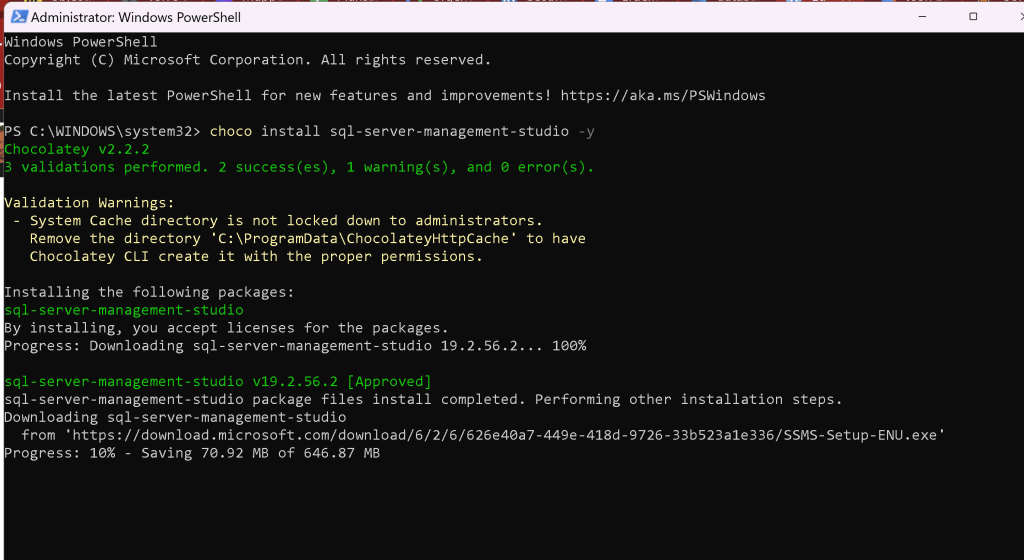
Task: Click 'By installing, you accept licenses' line
Action: point(226,328)
